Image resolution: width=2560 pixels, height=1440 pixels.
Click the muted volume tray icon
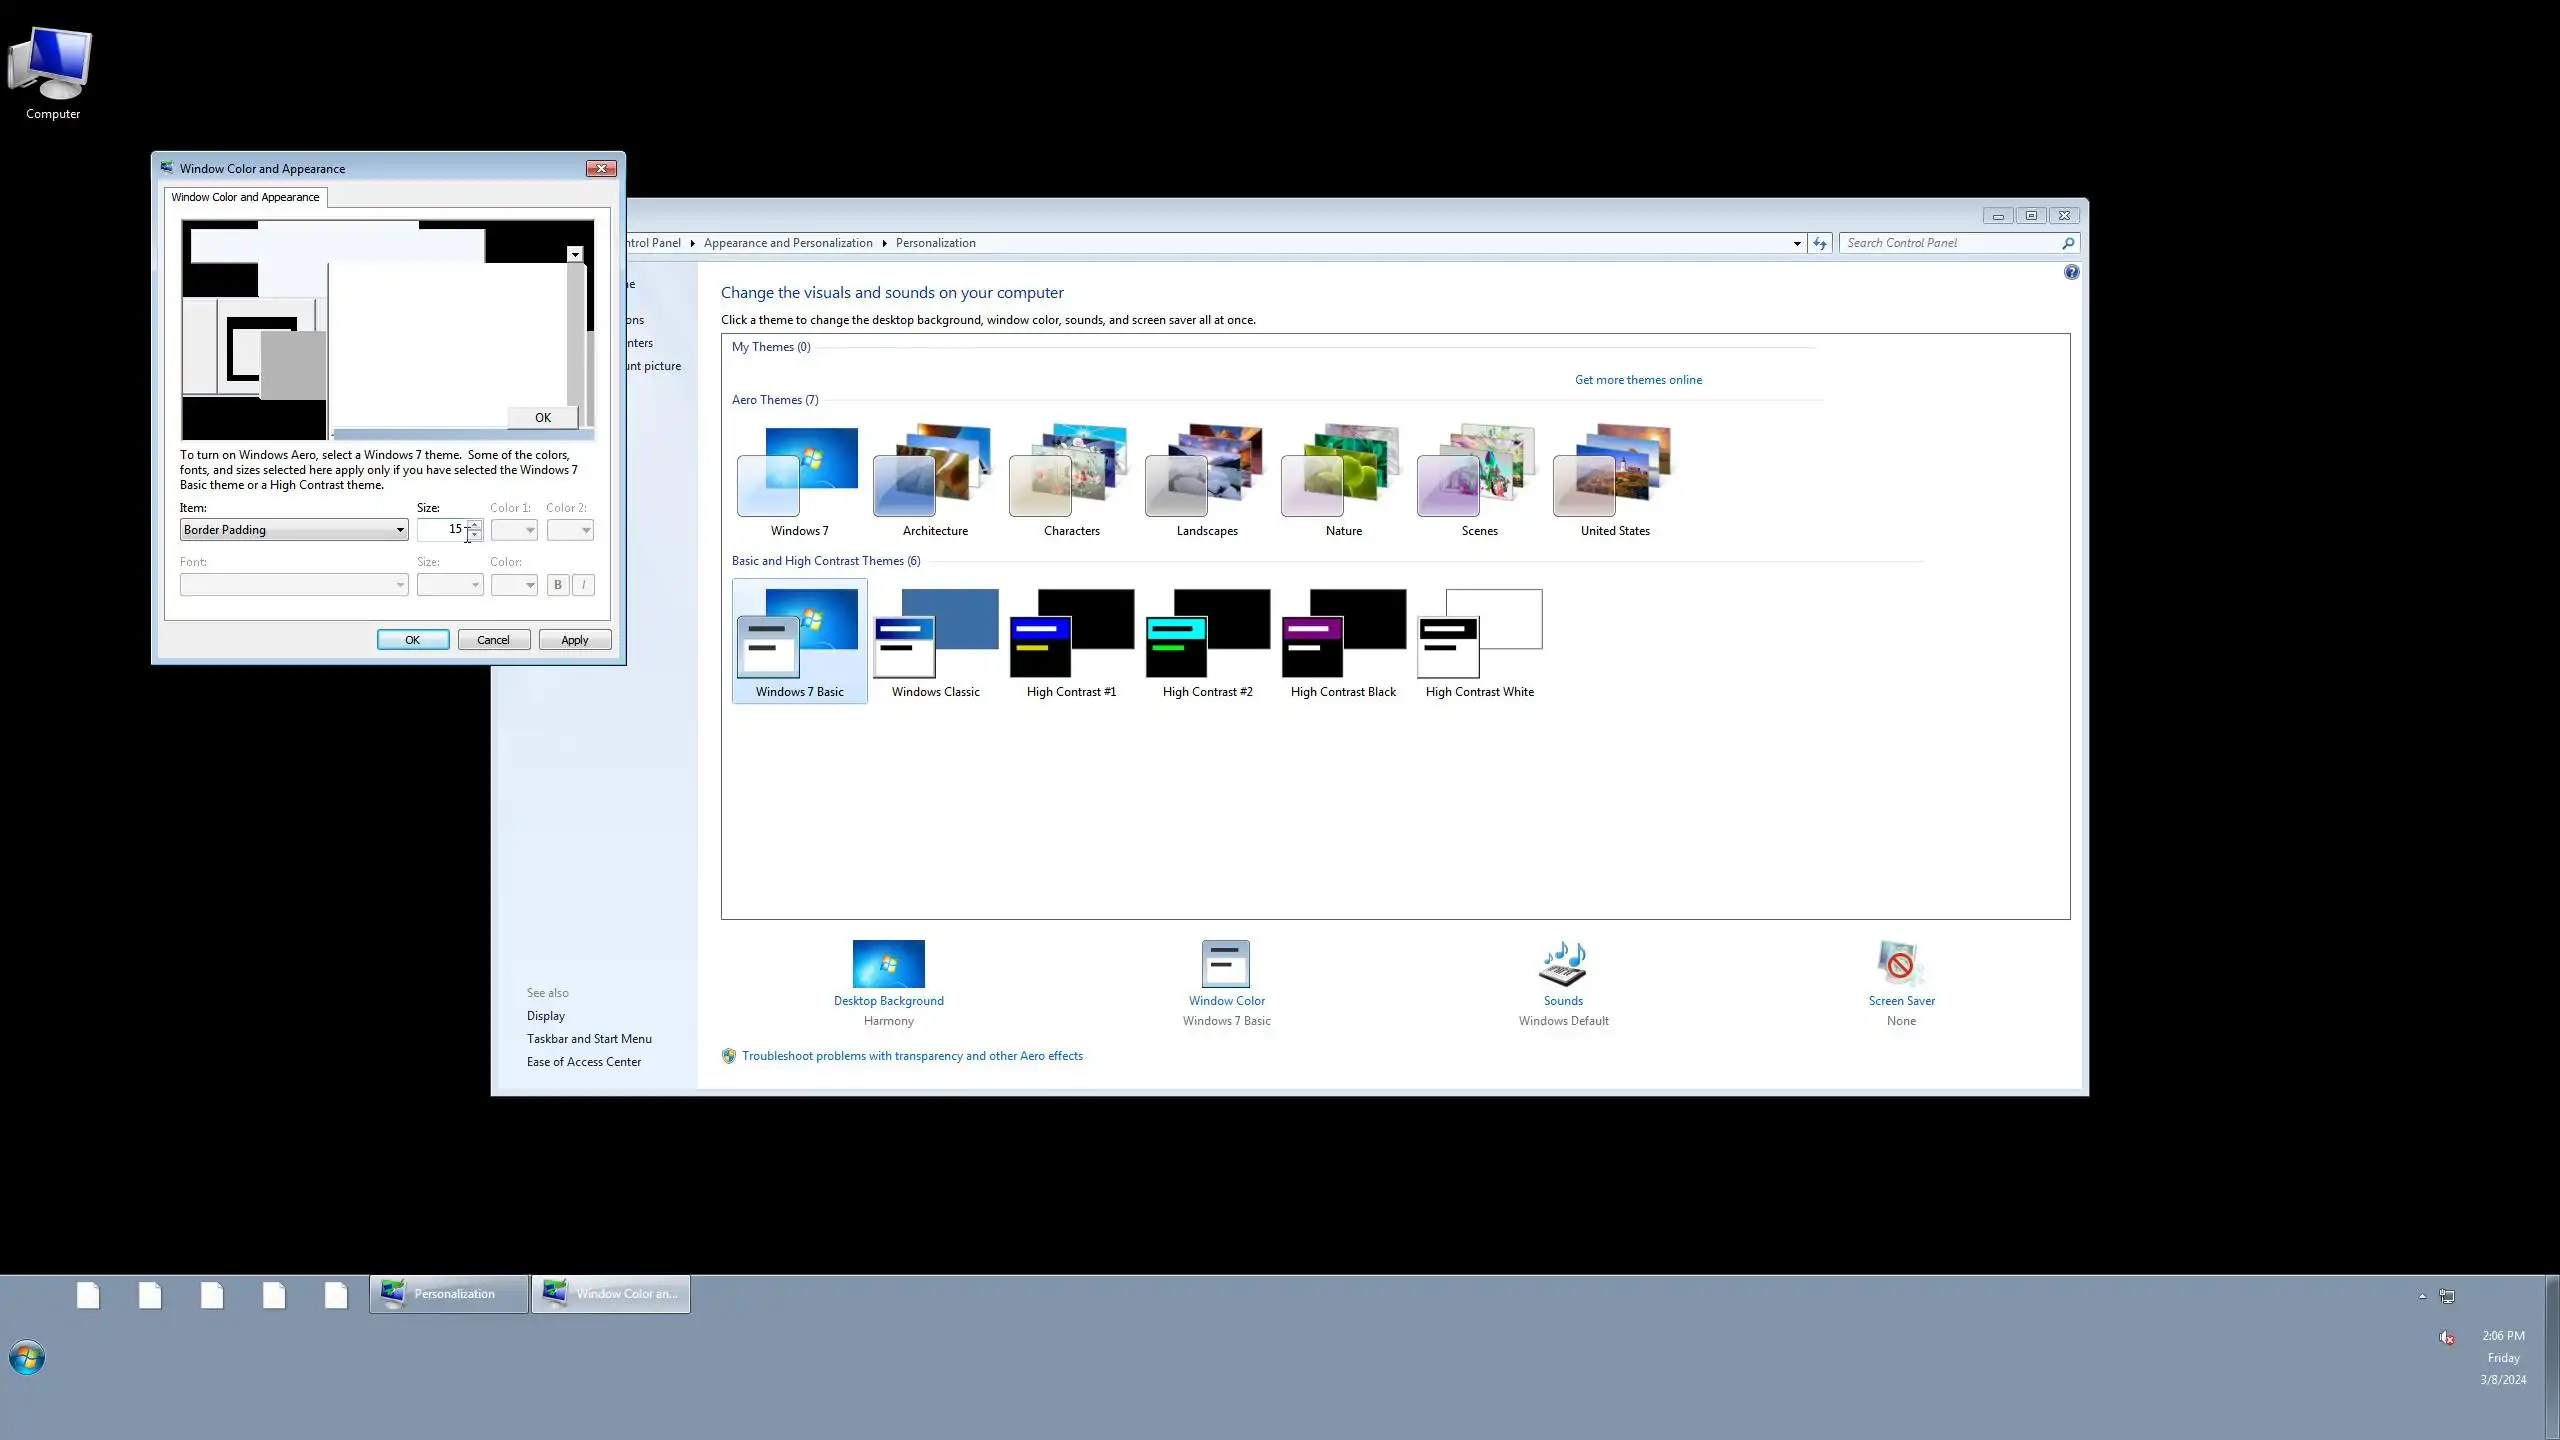tap(2445, 1338)
